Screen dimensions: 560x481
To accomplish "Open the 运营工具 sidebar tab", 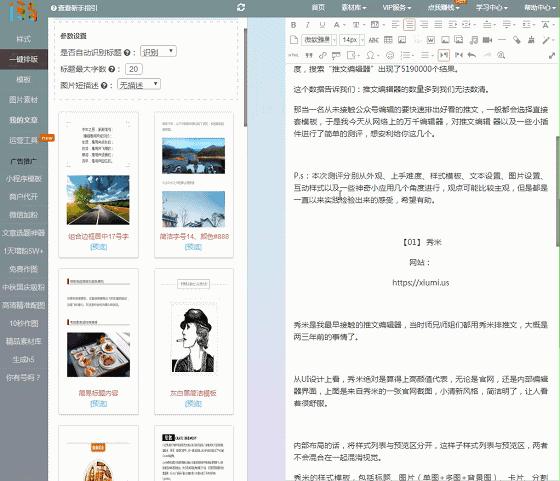I will click(24, 140).
